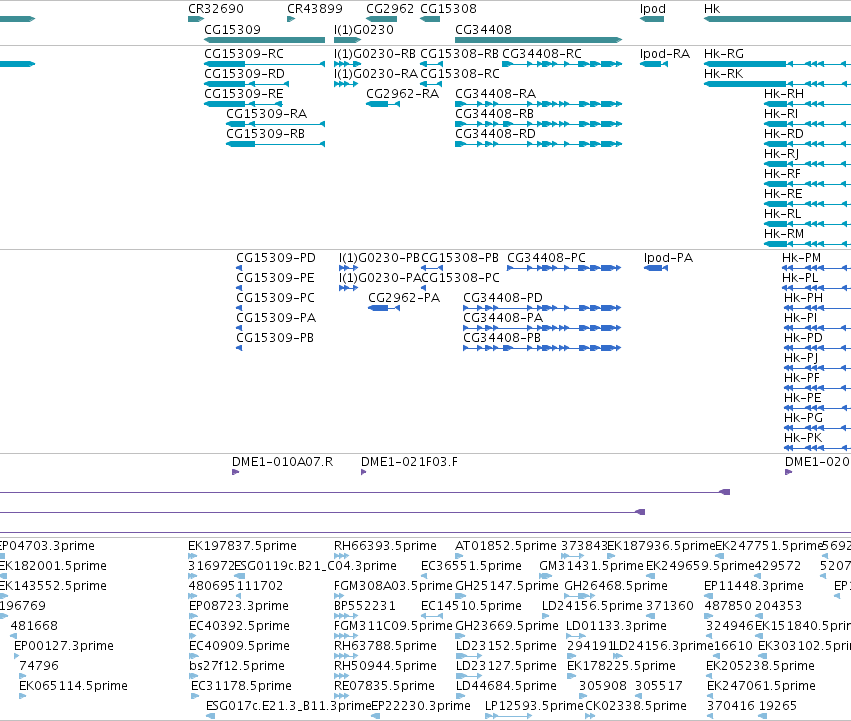The width and height of the screenshot is (851, 721).
Task: Click the DME1-021F03.F feature
Action: pos(364,472)
